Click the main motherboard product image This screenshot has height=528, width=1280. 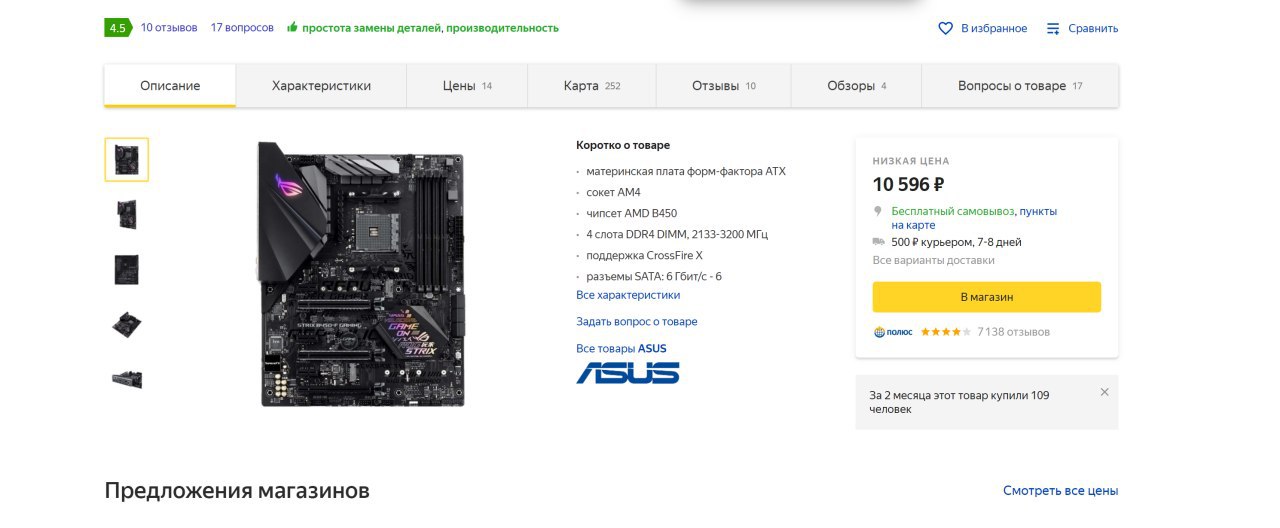point(362,274)
